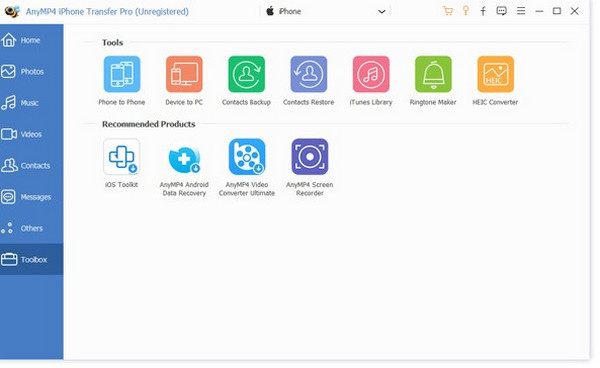Close the AnyMP4 iPhone Transfer window
The image size is (600, 368).
[574, 11]
